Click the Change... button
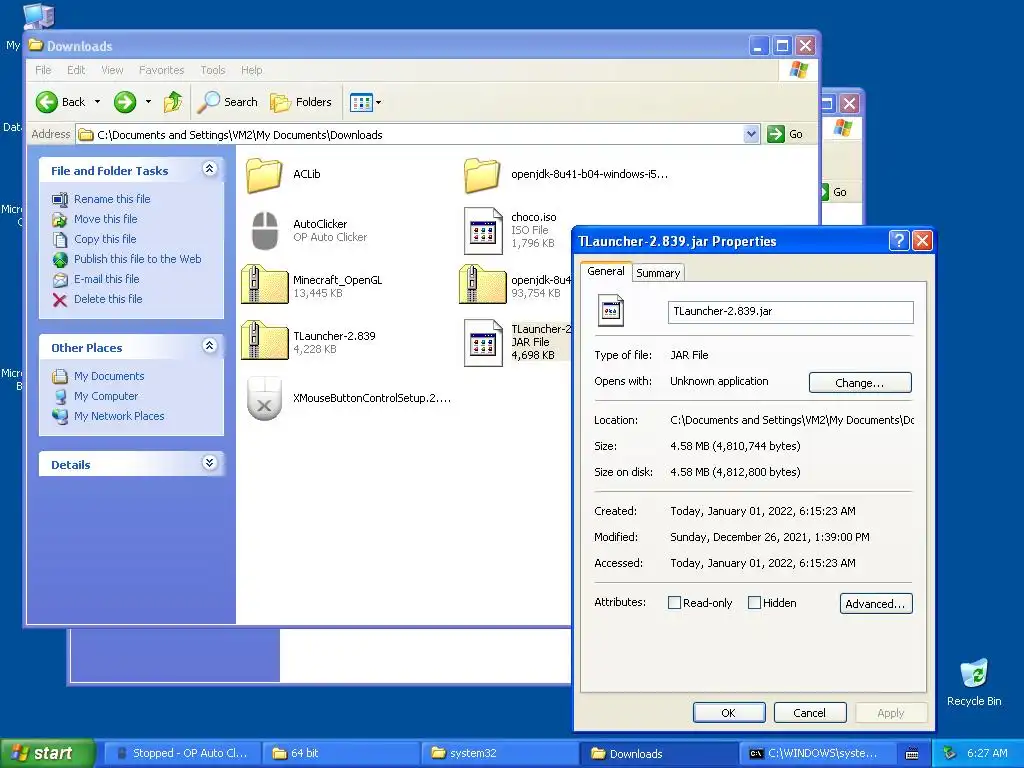This screenshot has height=768, width=1024. 859,383
